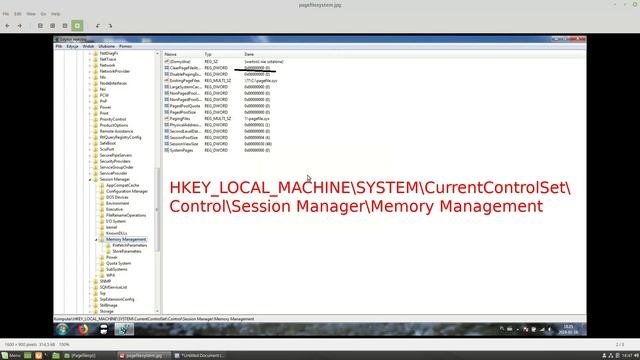The image size is (640, 360).
Task: Select the SystemPages value row
Action: pyautogui.click(x=217, y=151)
